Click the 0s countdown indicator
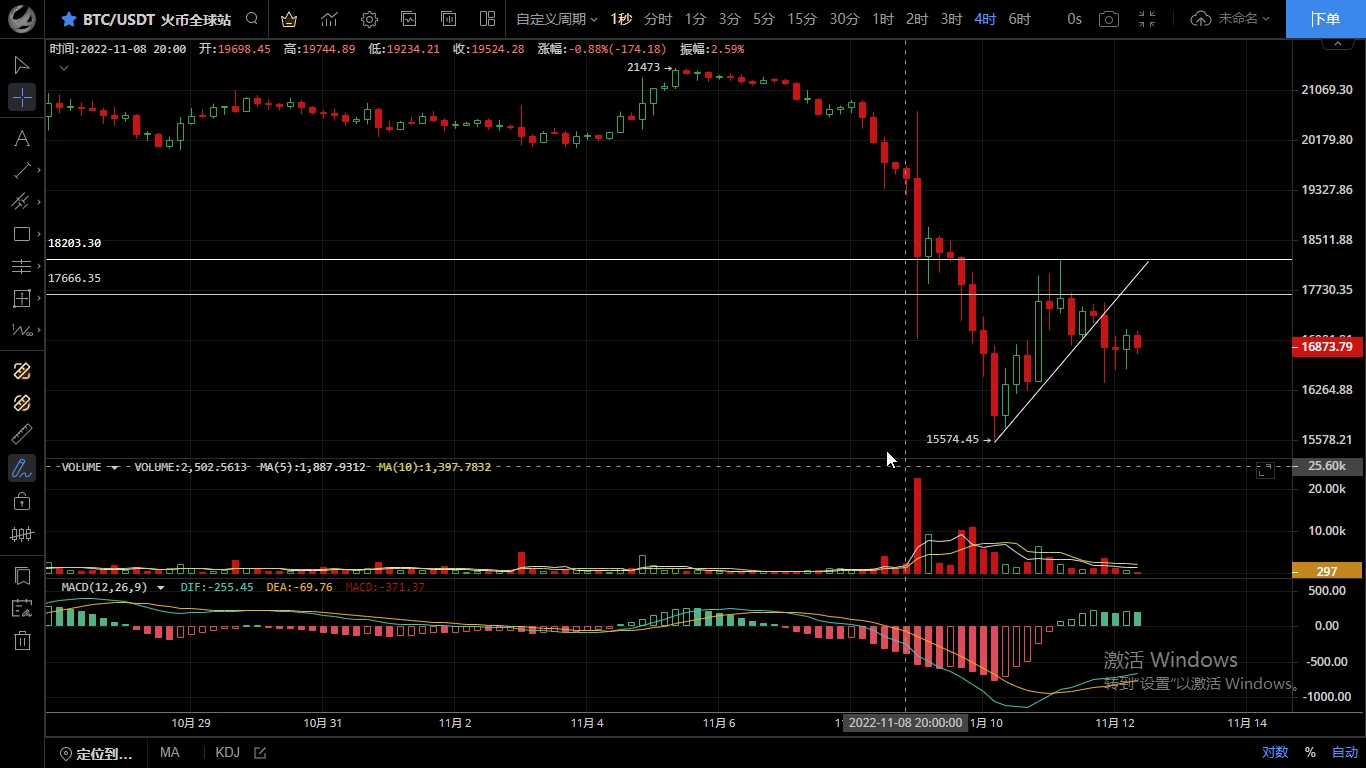 pyautogui.click(x=1074, y=19)
